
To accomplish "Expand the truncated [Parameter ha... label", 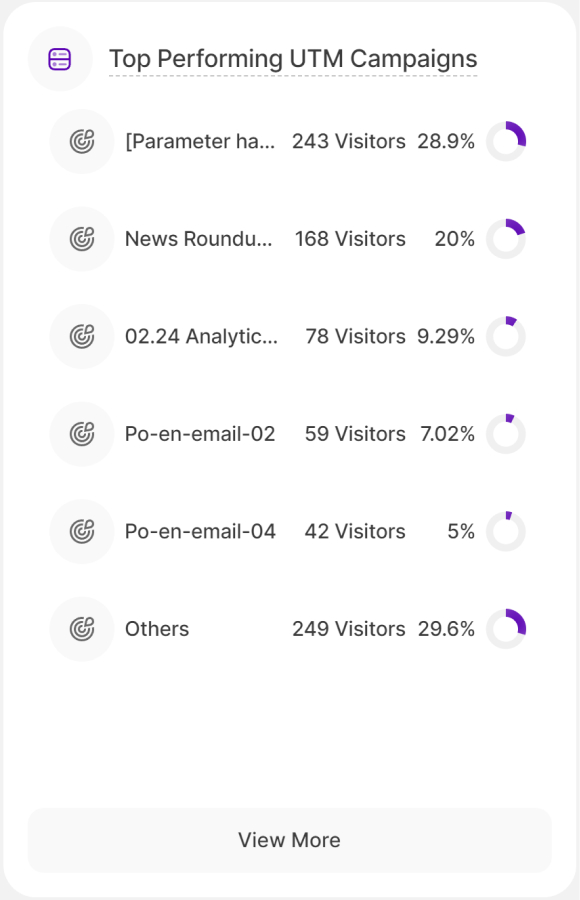I will tap(200, 141).
